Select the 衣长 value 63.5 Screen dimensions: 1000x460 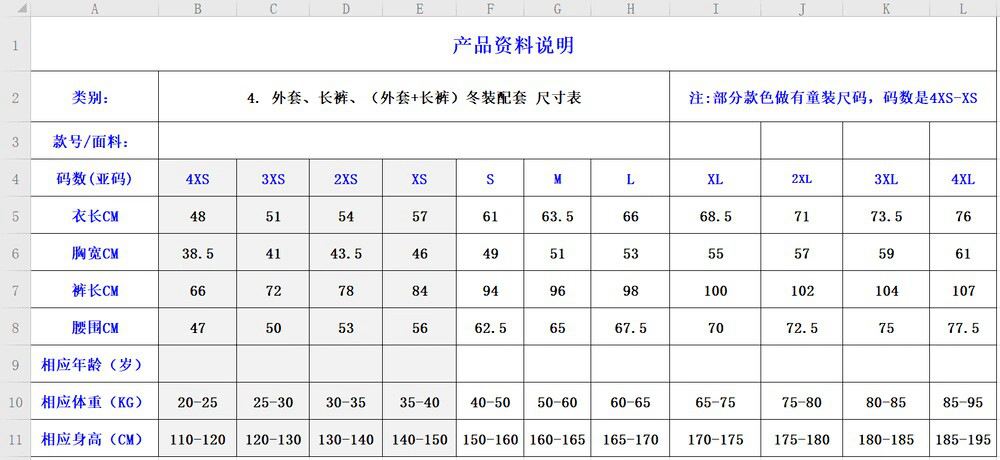(x=557, y=216)
